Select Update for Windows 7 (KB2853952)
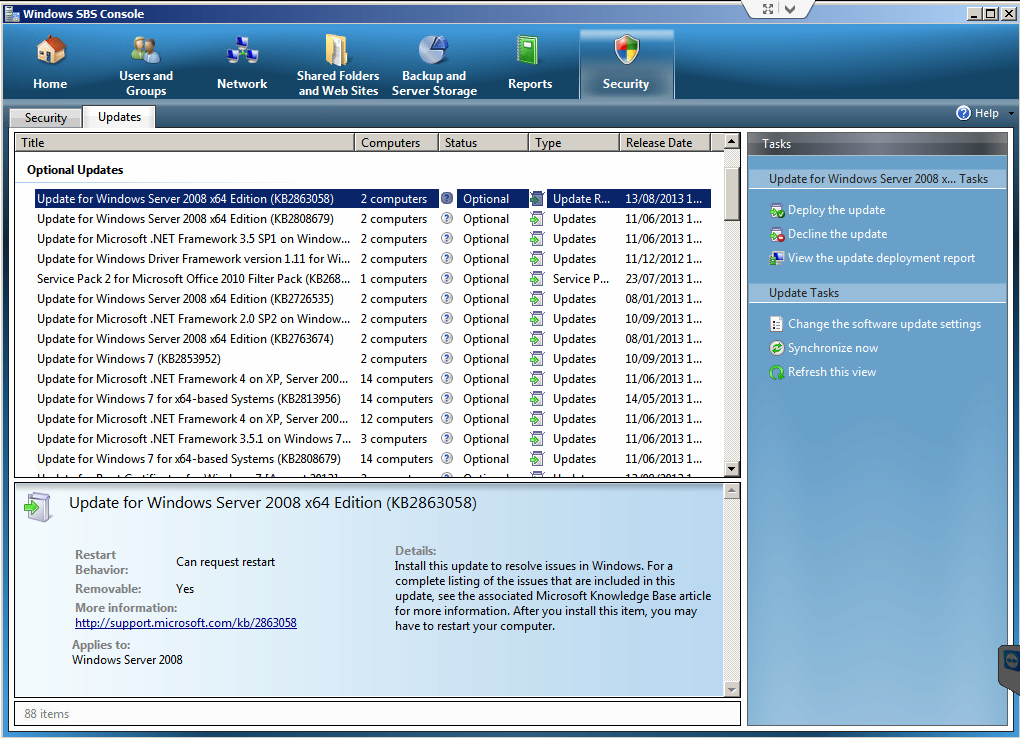This screenshot has width=1020, height=738. tap(372, 359)
